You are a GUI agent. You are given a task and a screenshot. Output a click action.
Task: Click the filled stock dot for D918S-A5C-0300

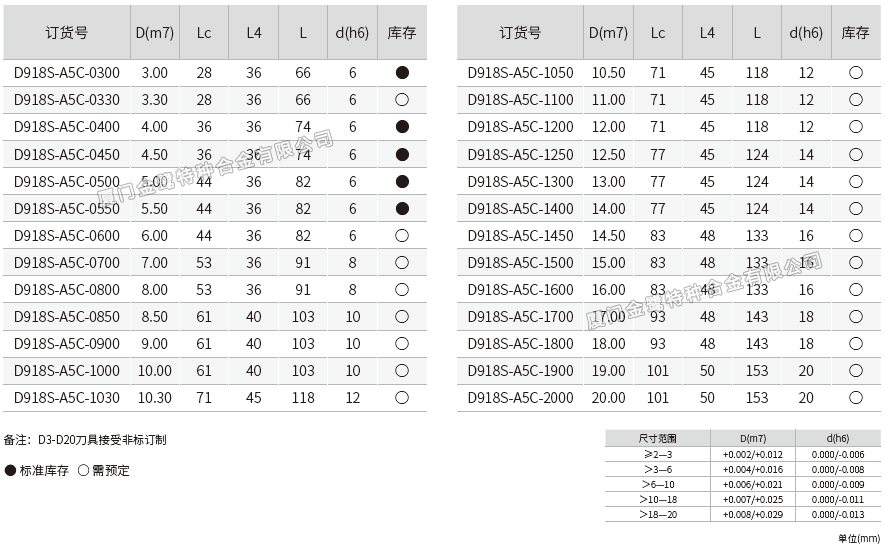point(402,73)
